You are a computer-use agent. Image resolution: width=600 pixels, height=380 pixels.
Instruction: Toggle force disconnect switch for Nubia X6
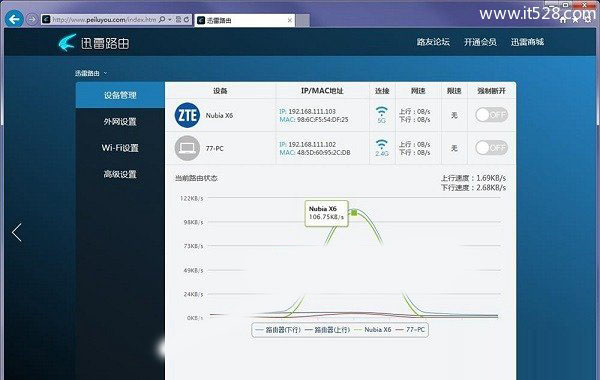click(x=492, y=115)
